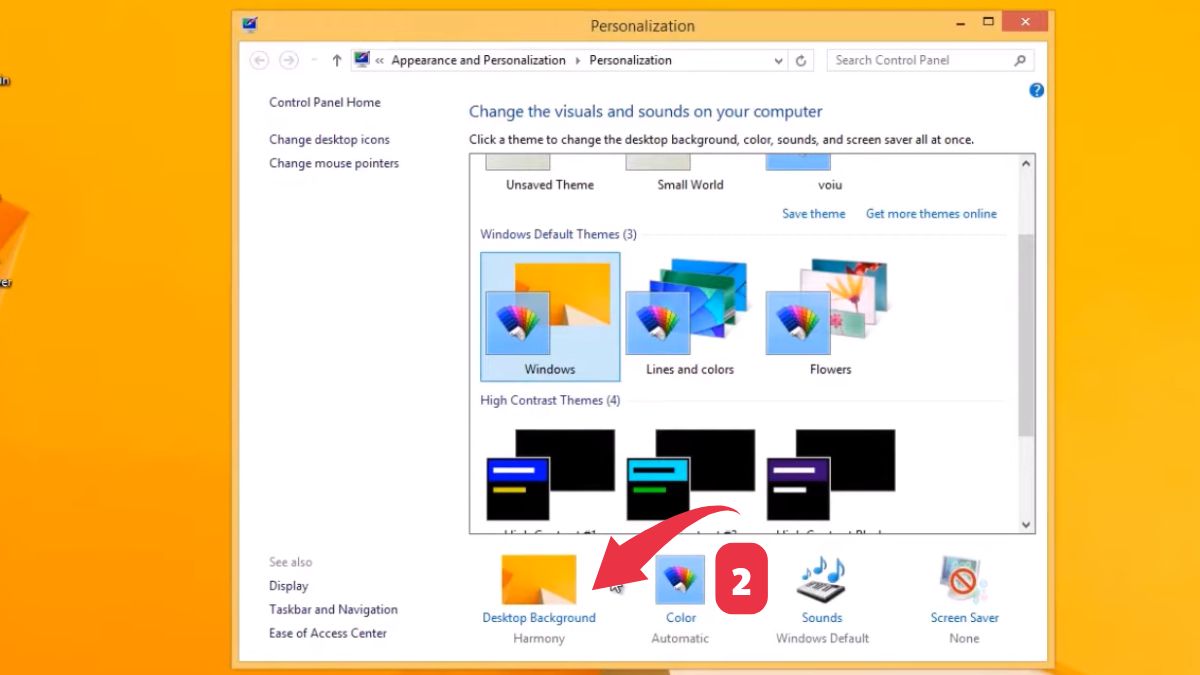This screenshot has height=675, width=1200.
Task: Click the search magnifier icon in Control Panel search
Action: click(x=1020, y=60)
